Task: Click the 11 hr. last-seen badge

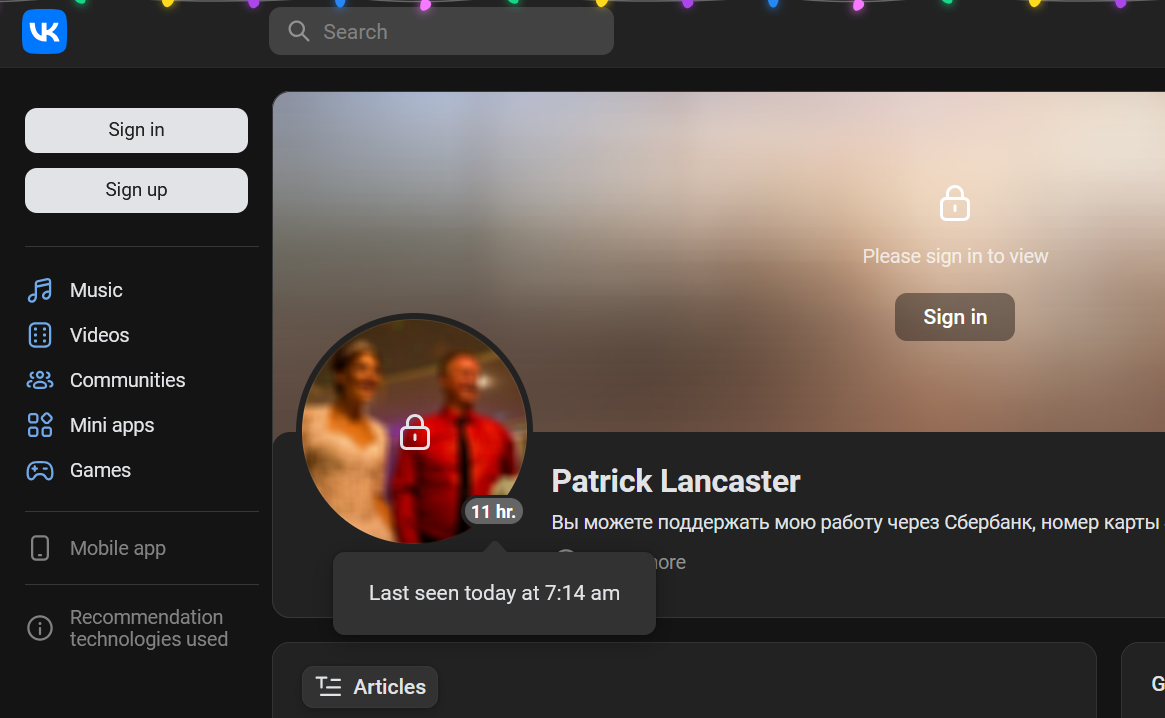Action: (x=493, y=512)
